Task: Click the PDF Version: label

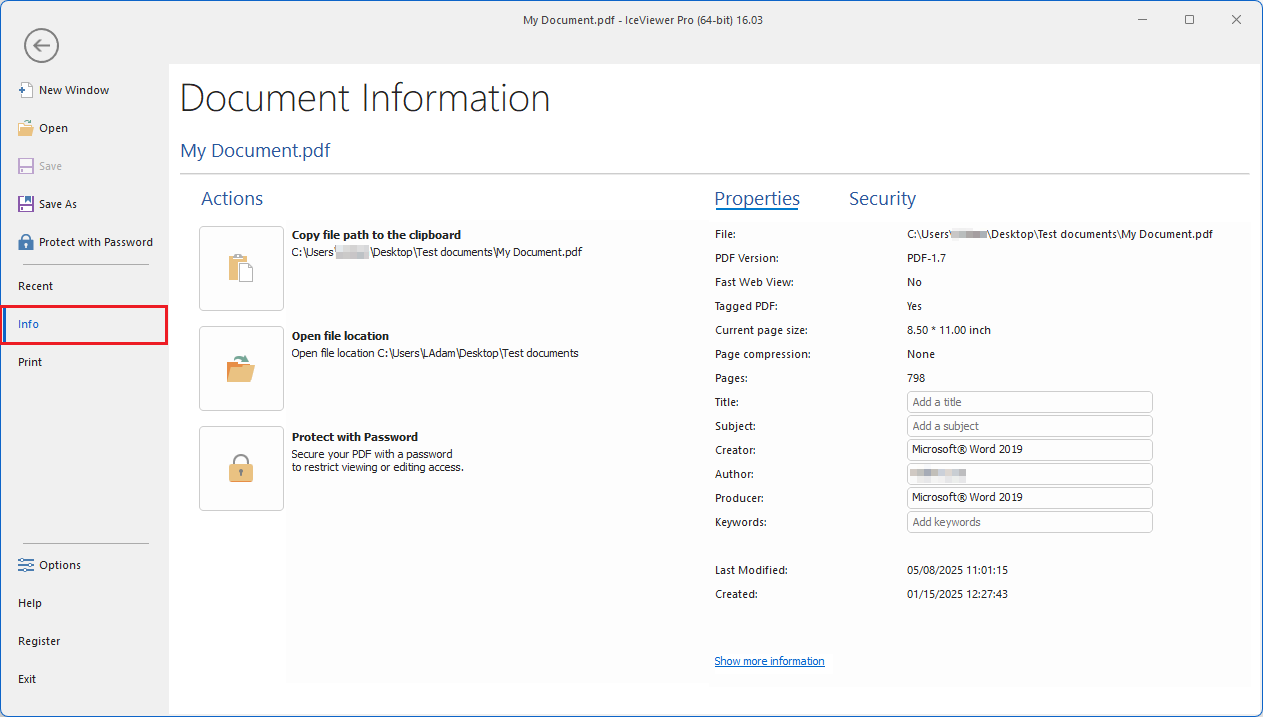Action: (x=746, y=258)
